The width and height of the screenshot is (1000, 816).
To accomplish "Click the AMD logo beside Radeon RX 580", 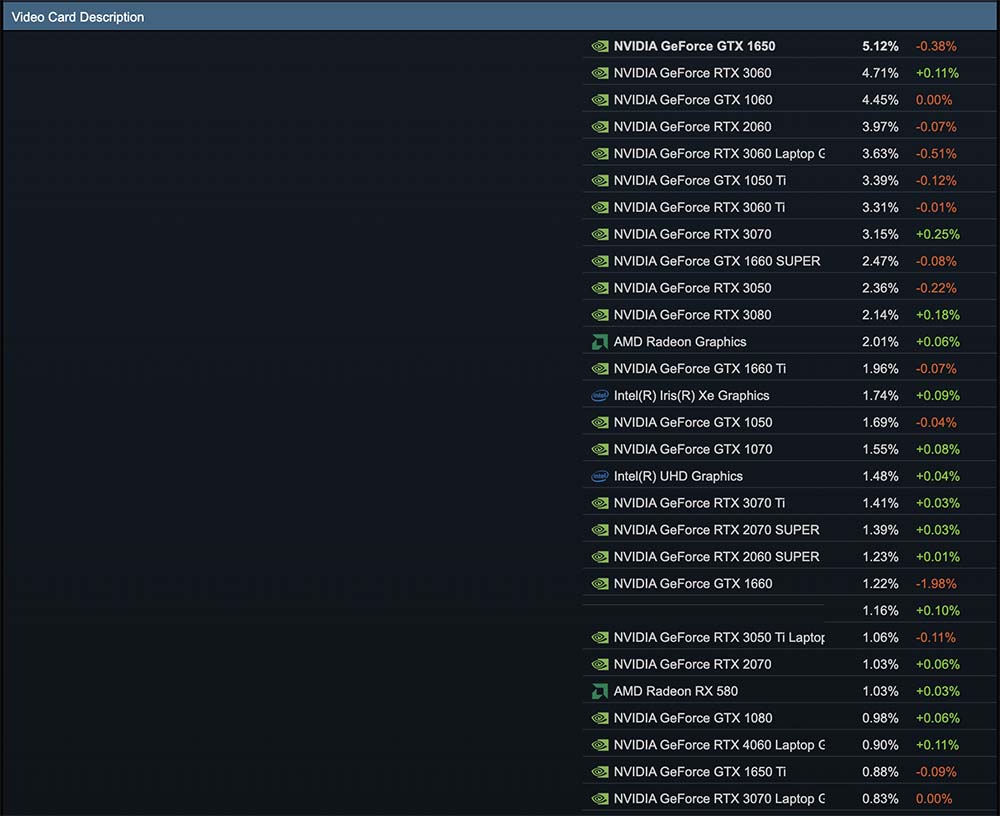I will [600, 692].
